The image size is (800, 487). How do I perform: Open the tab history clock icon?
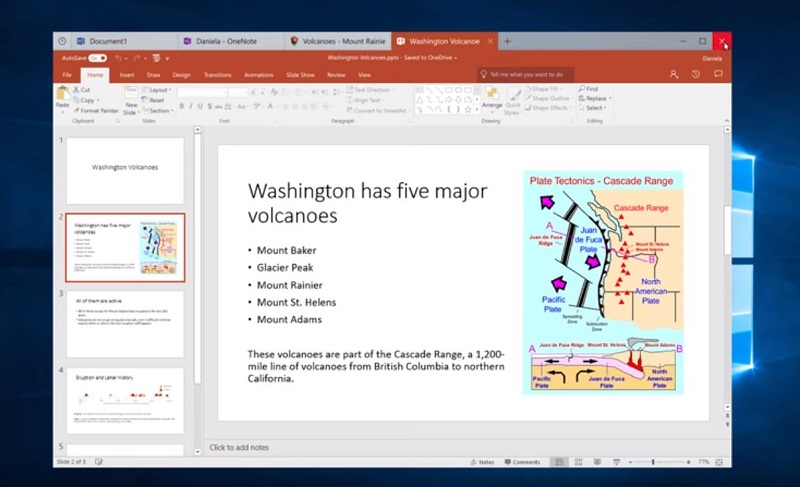pos(62,41)
